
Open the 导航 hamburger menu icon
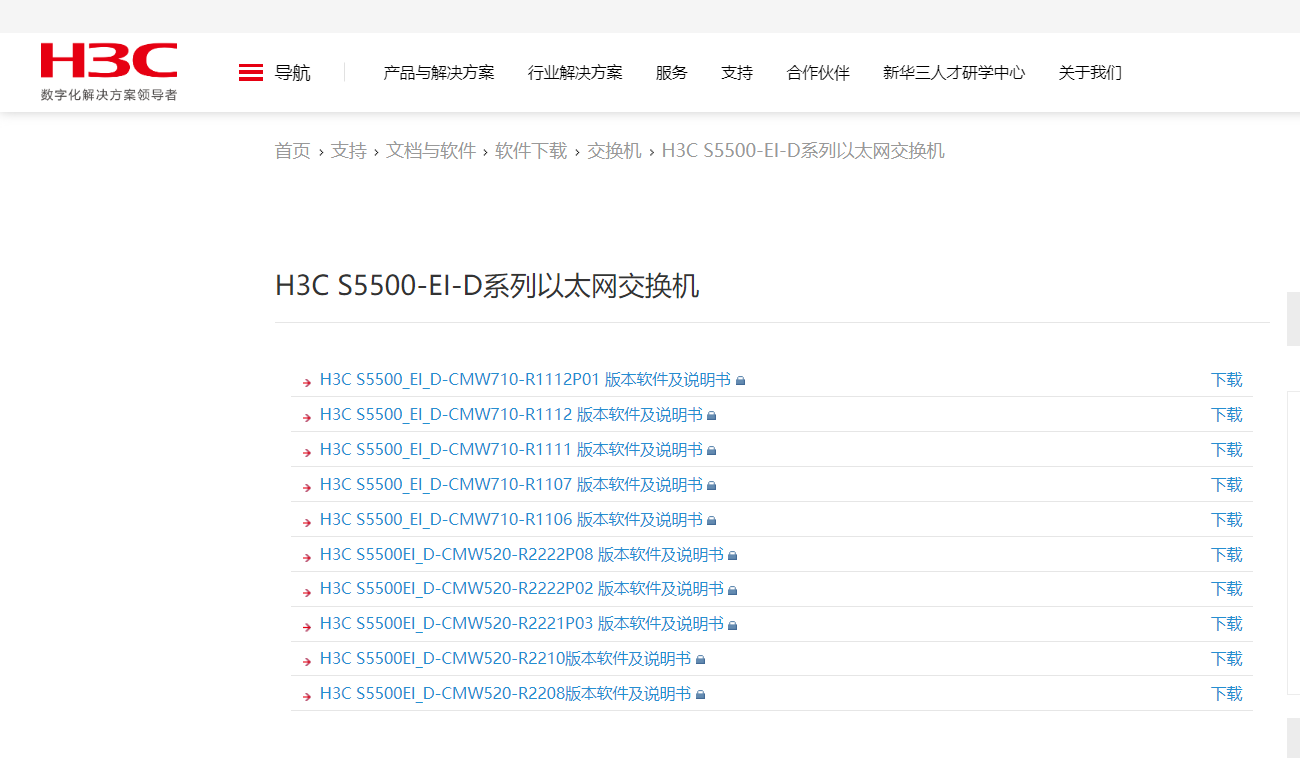click(x=251, y=73)
